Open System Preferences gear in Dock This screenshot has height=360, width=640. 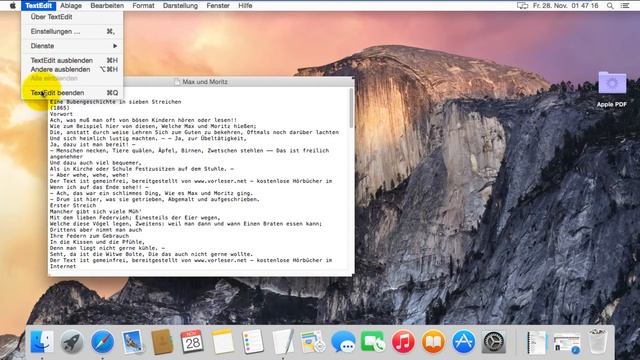[x=493, y=342]
